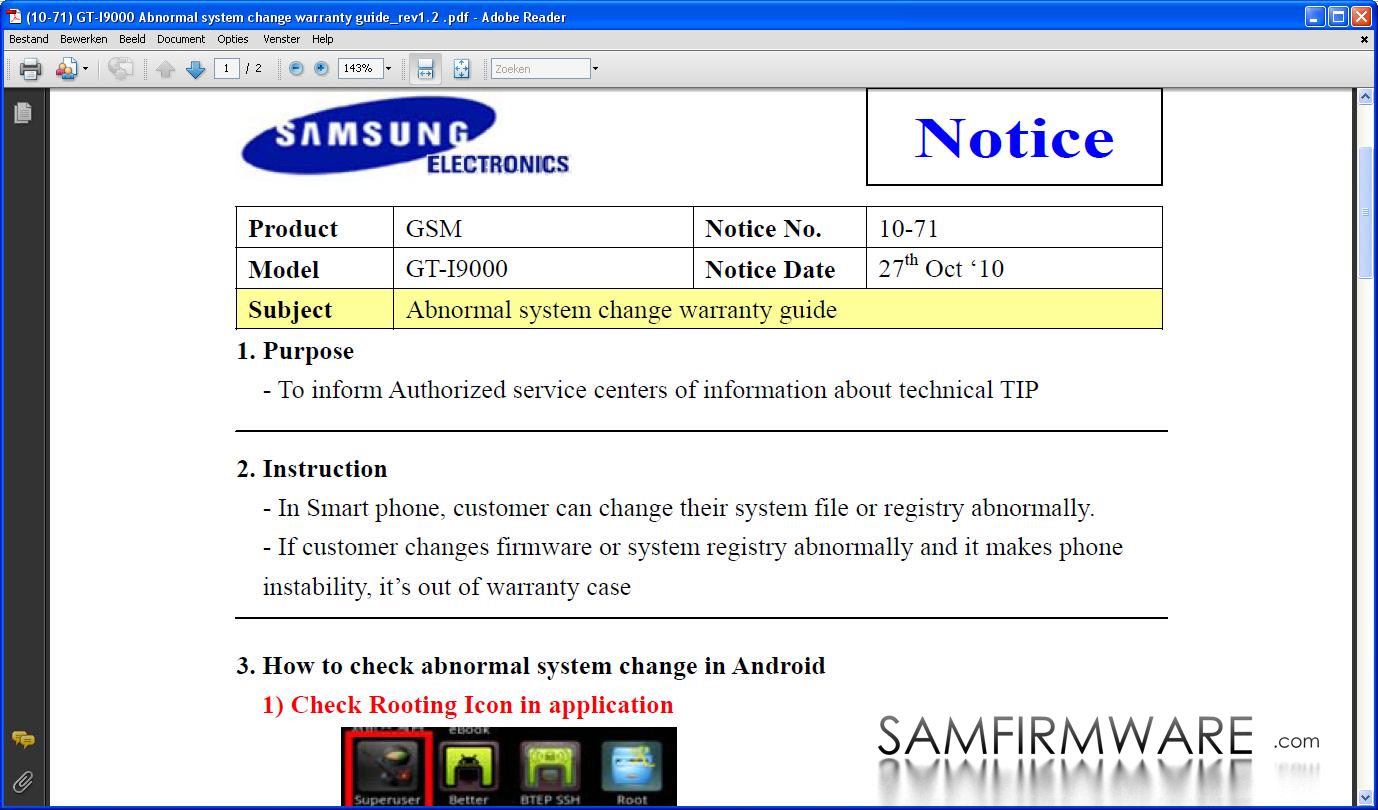The image size is (1378, 810).
Task: Click the Superuser rooting icon in the phone screenshot
Action: [x=387, y=769]
